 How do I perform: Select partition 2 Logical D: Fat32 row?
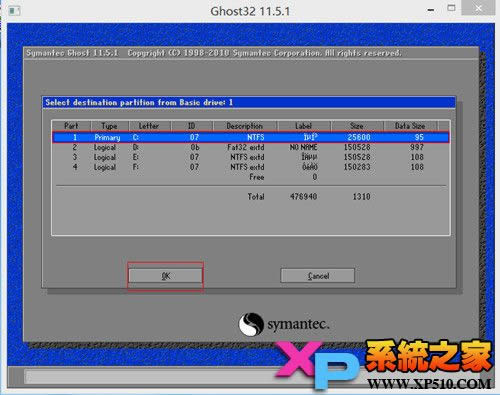tap(251, 147)
